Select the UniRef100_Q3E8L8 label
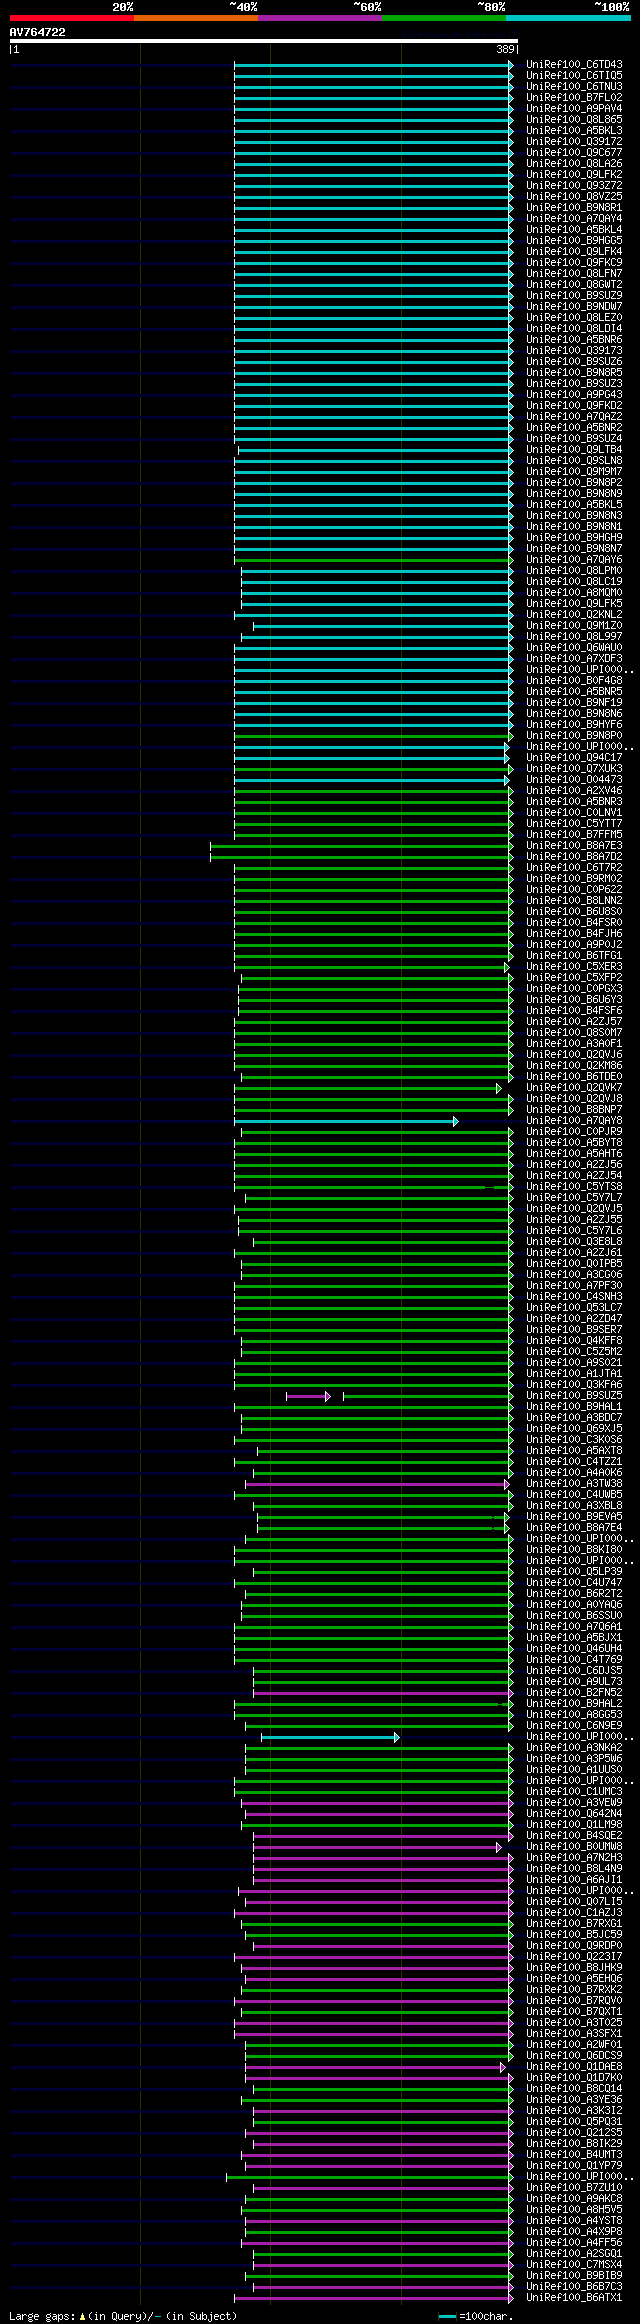The width and height of the screenshot is (640, 2324). (x=574, y=1242)
